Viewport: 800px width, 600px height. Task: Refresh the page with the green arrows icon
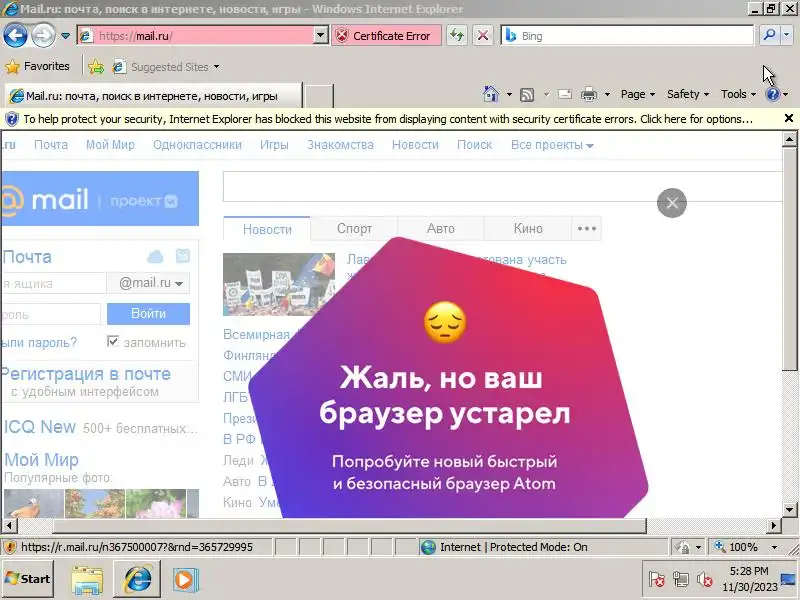point(457,36)
